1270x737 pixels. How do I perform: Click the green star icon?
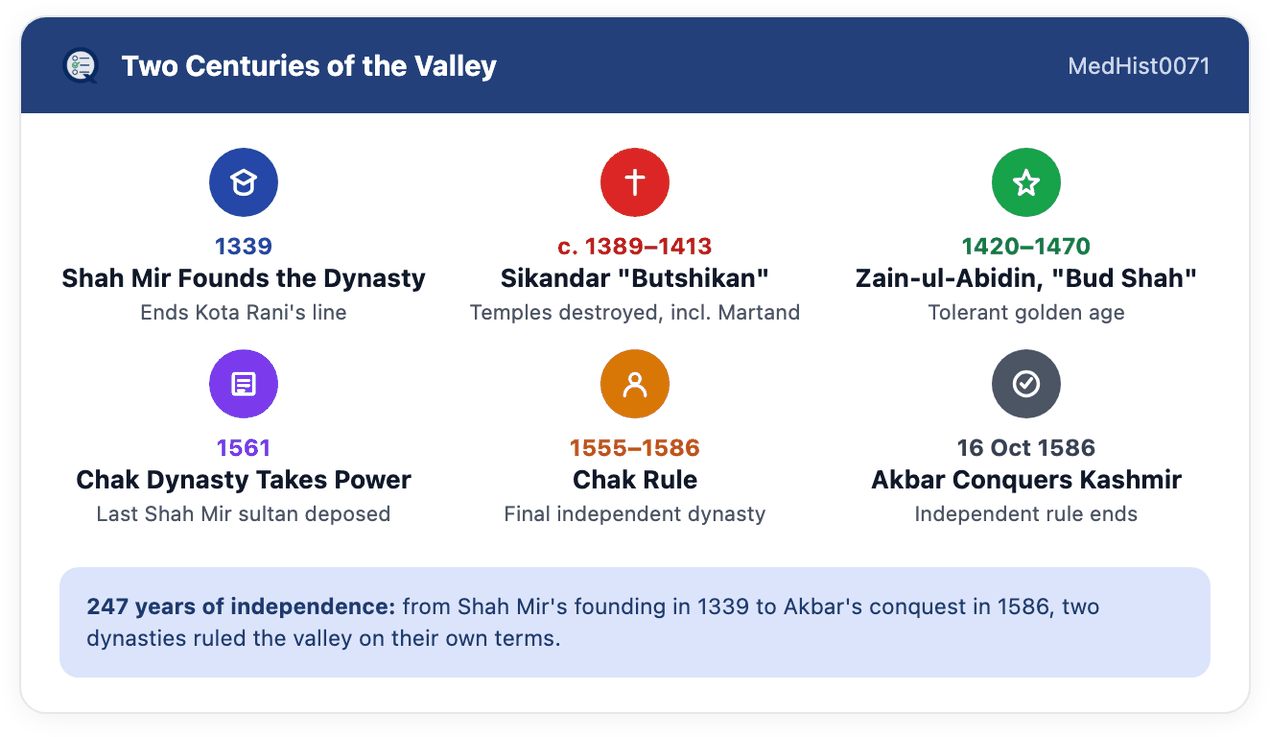pyautogui.click(x=1026, y=182)
